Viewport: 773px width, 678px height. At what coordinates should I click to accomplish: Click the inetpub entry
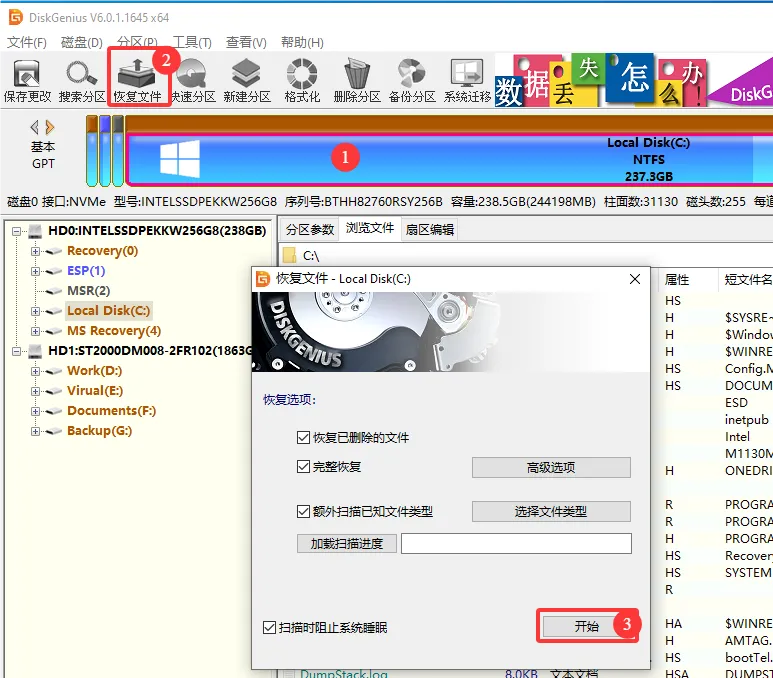746,420
